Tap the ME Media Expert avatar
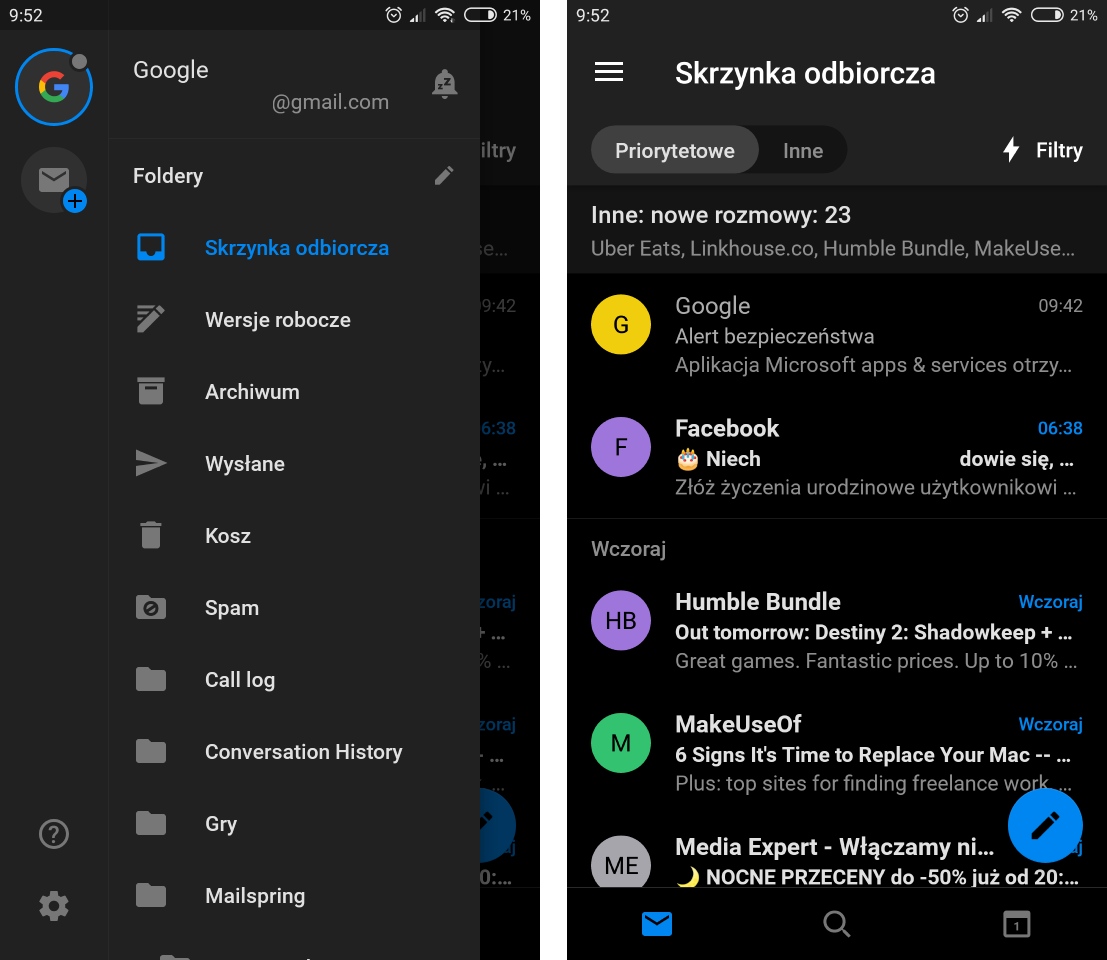1107x960 pixels. (621, 862)
